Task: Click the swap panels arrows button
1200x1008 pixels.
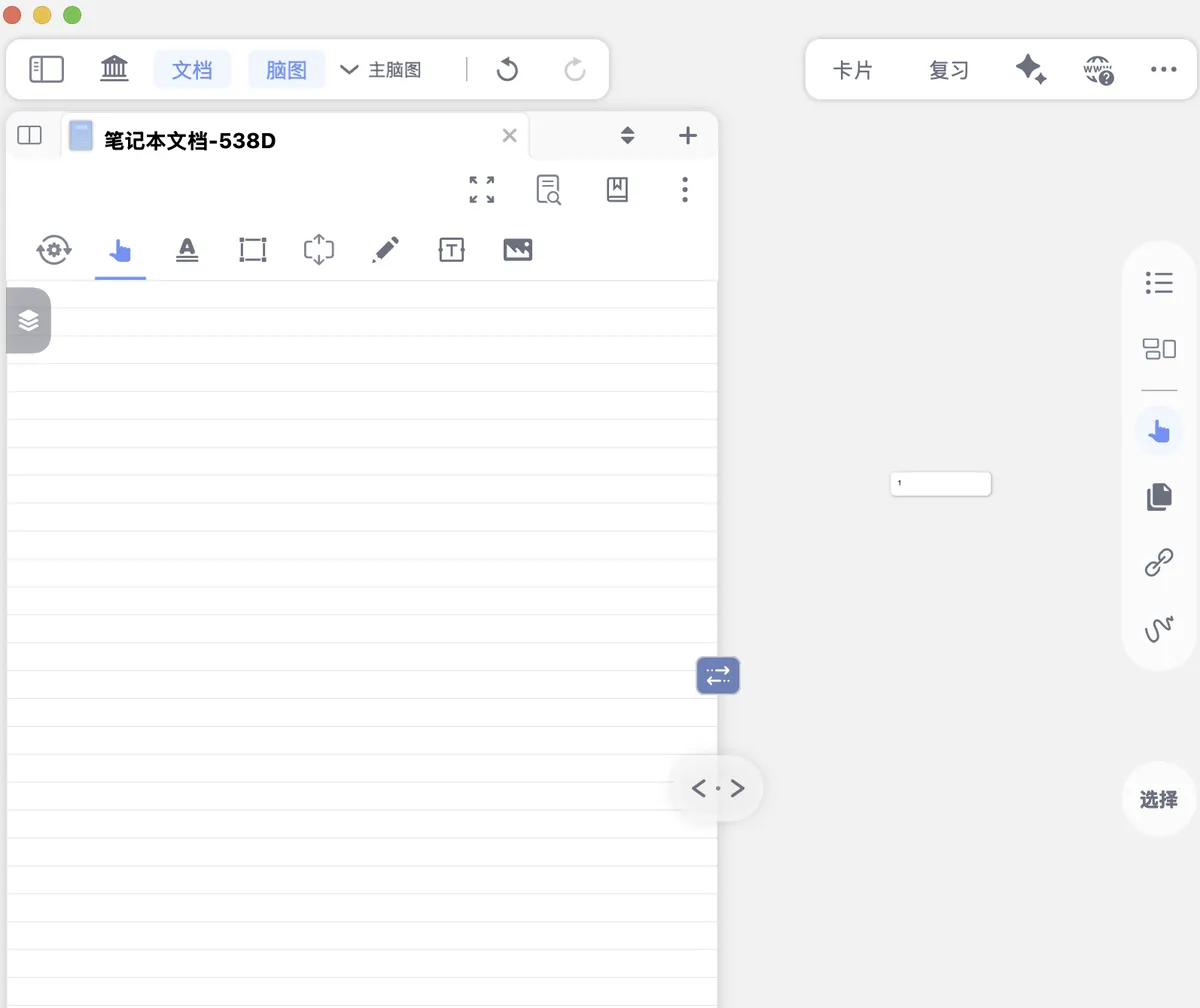Action: pyautogui.click(x=718, y=676)
